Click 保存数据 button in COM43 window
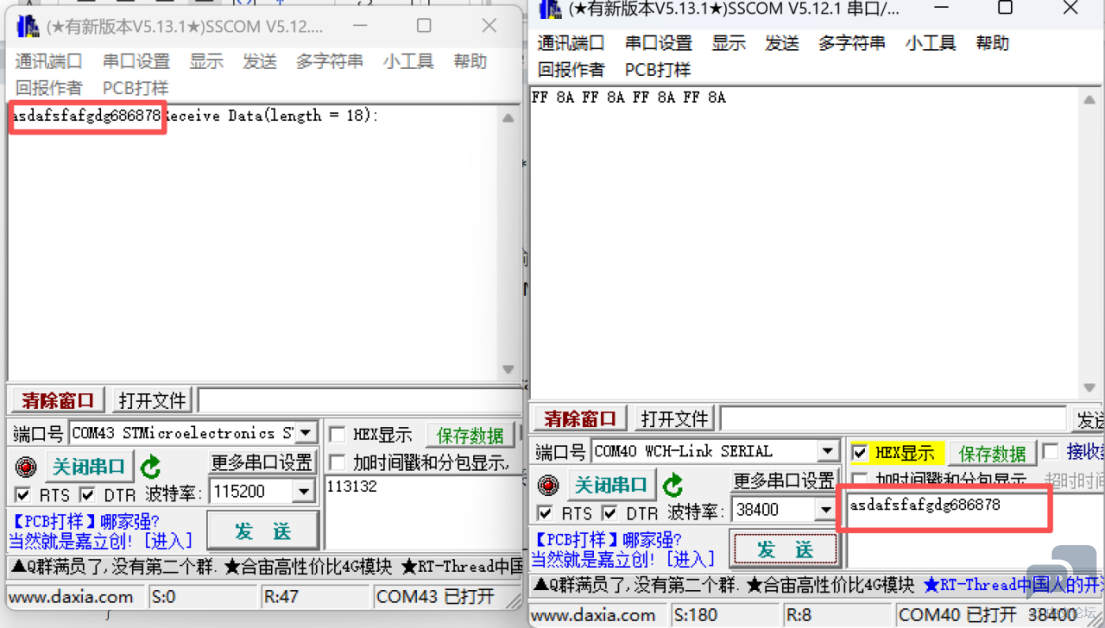The width and height of the screenshot is (1105, 628). point(470,435)
